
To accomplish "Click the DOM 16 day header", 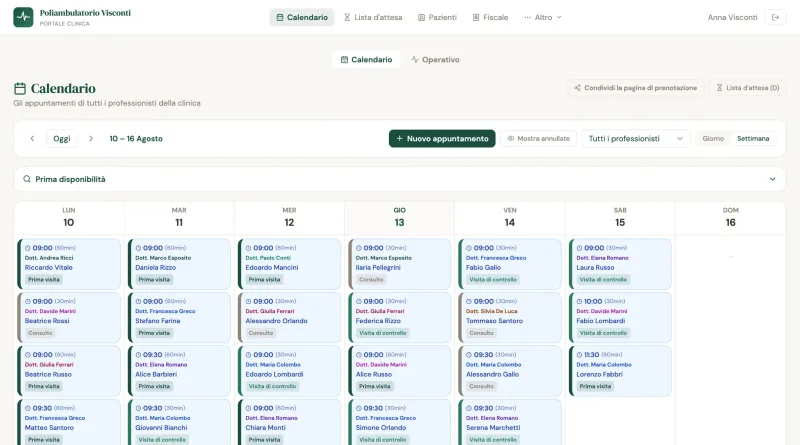I will tap(731, 218).
